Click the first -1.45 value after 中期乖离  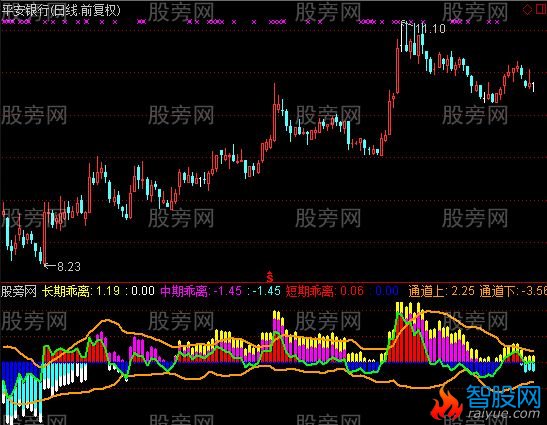pos(227,291)
